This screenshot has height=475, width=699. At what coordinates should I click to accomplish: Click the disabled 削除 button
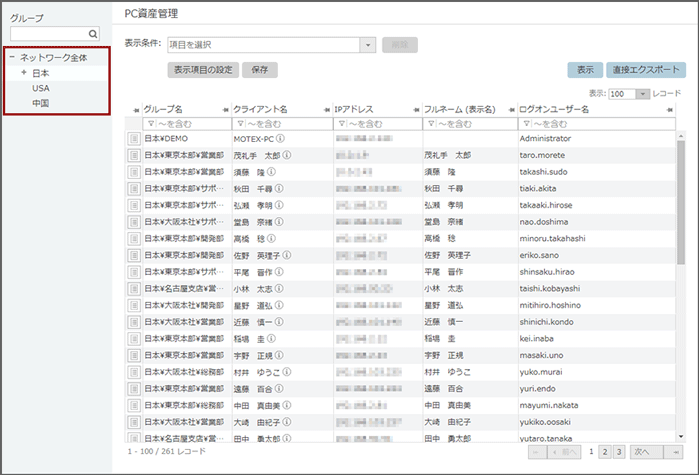[x=400, y=45]
